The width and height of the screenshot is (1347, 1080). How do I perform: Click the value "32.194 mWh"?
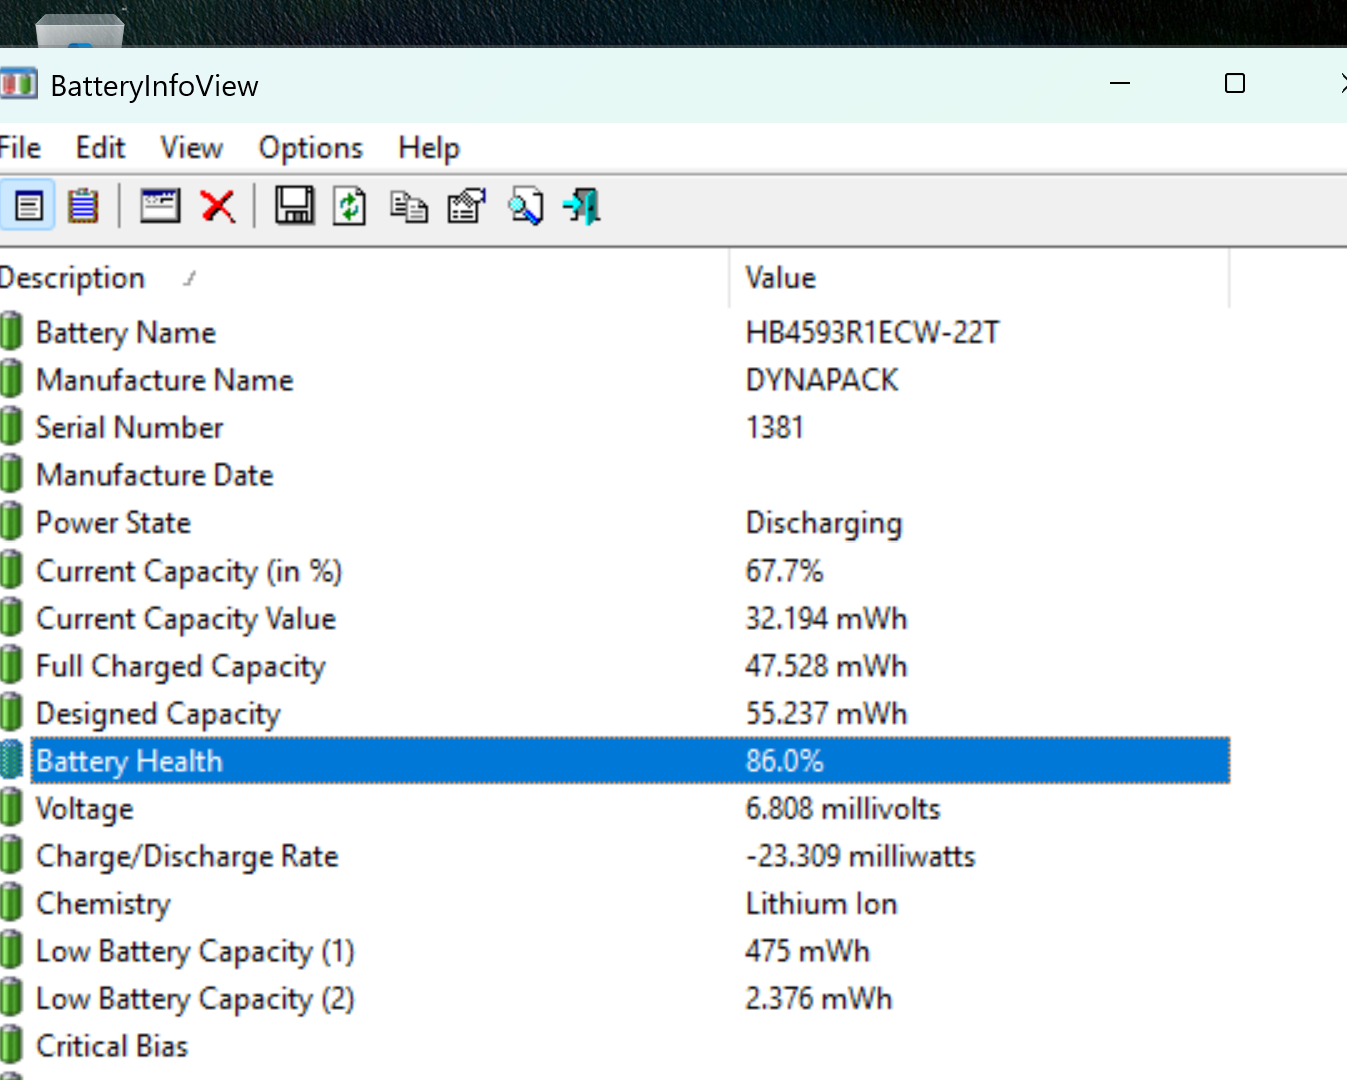point(826,618)
